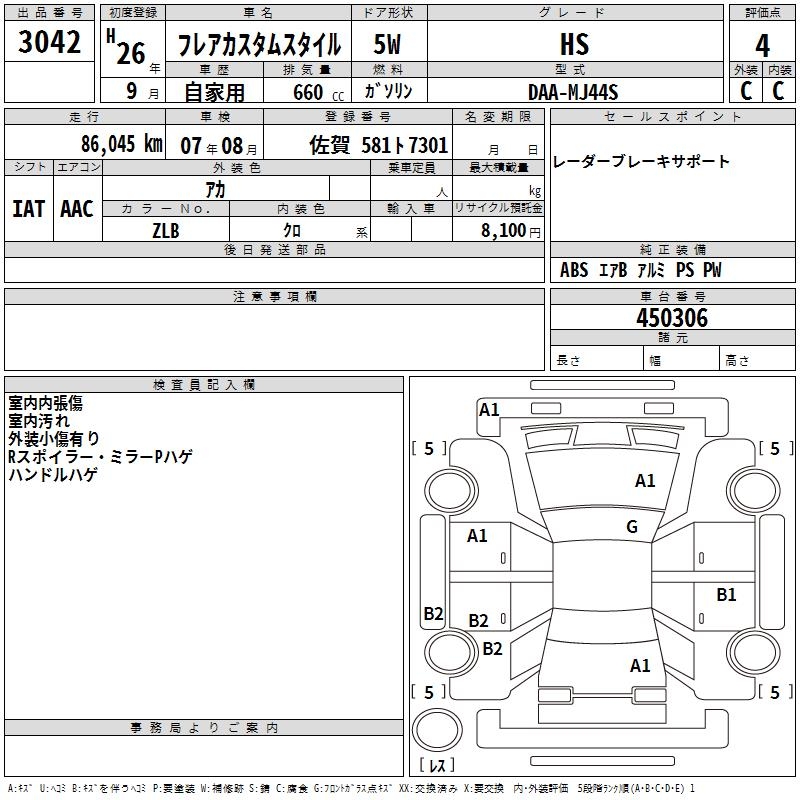The width and height of the screenshot is (800, 800).
Task: Click the 長さ dimension label
Action: (568, 361)
